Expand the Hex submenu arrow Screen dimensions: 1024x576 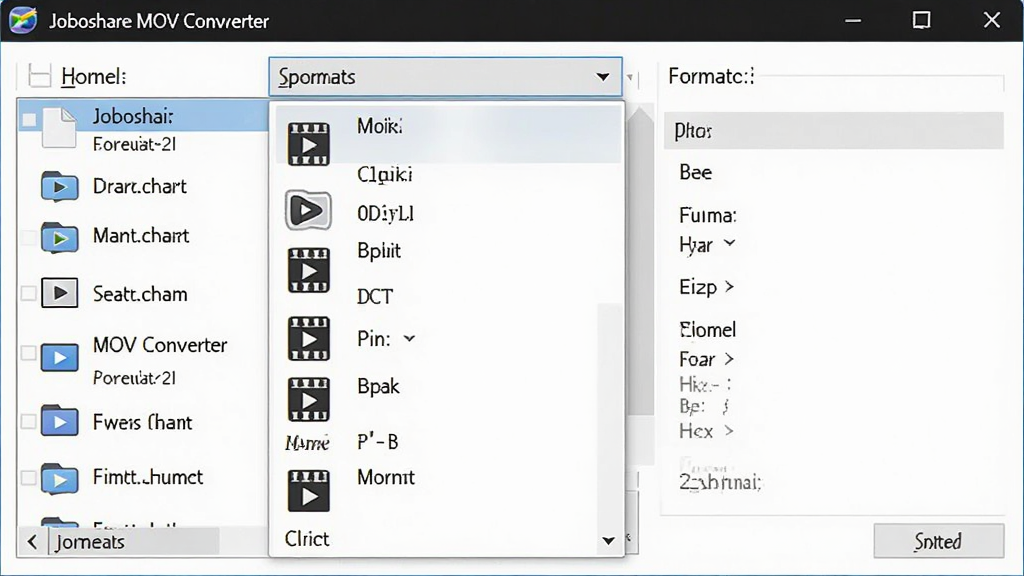(729, 431)
